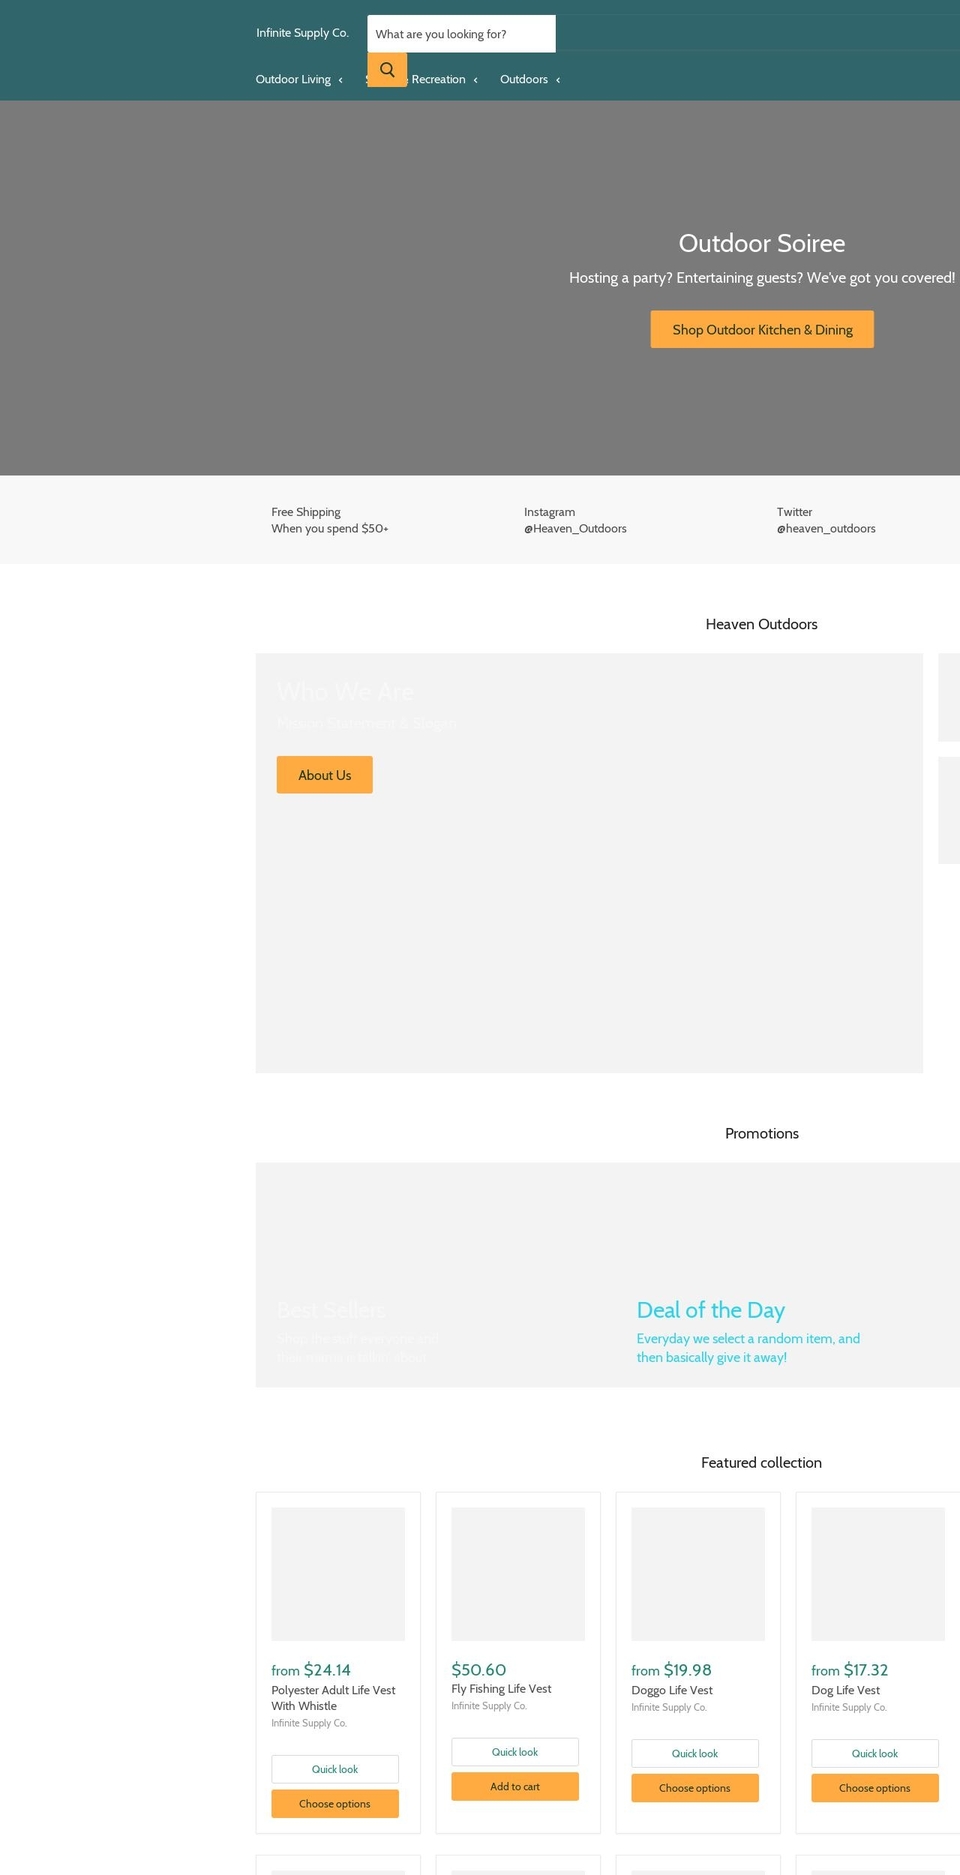The height and width of the screenshot is (1875, 960).
Task: Expand the chevron next to Recreation
Action: 475,80
